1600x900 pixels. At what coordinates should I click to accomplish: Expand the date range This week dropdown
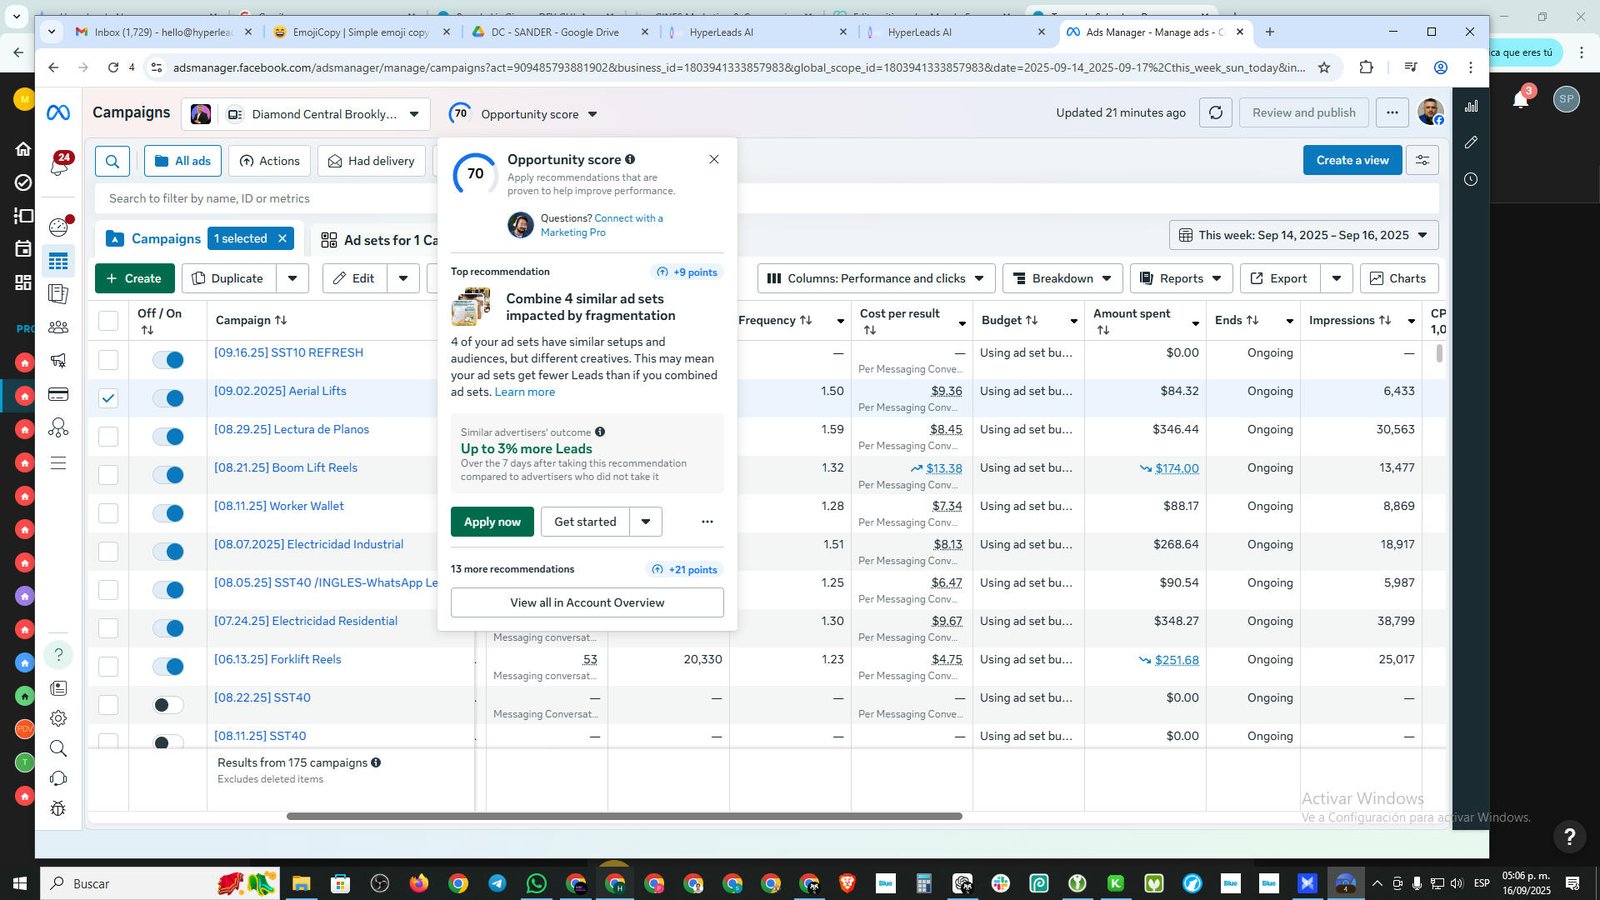click(x=1304, y=236)
